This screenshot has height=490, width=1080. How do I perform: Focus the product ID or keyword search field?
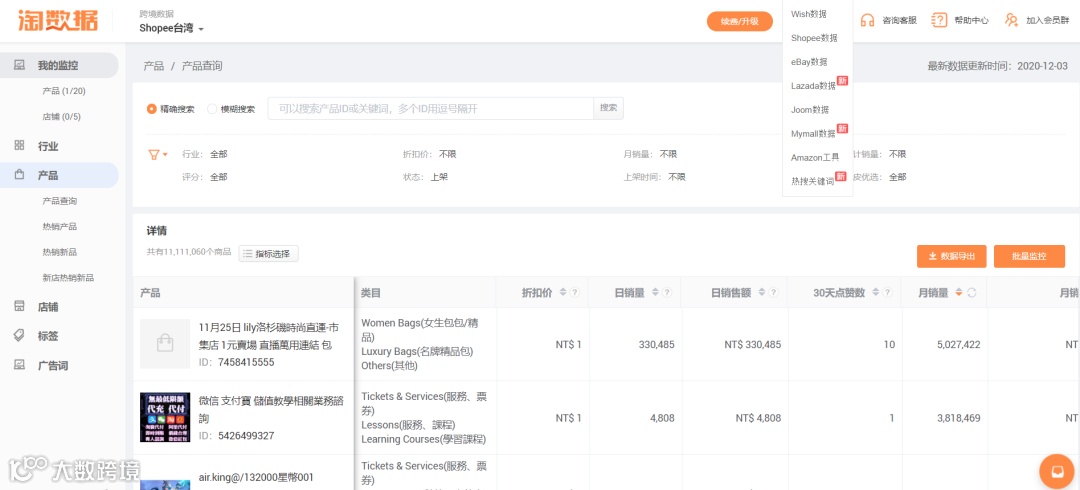pyautogui.click(x=430, y=109)
